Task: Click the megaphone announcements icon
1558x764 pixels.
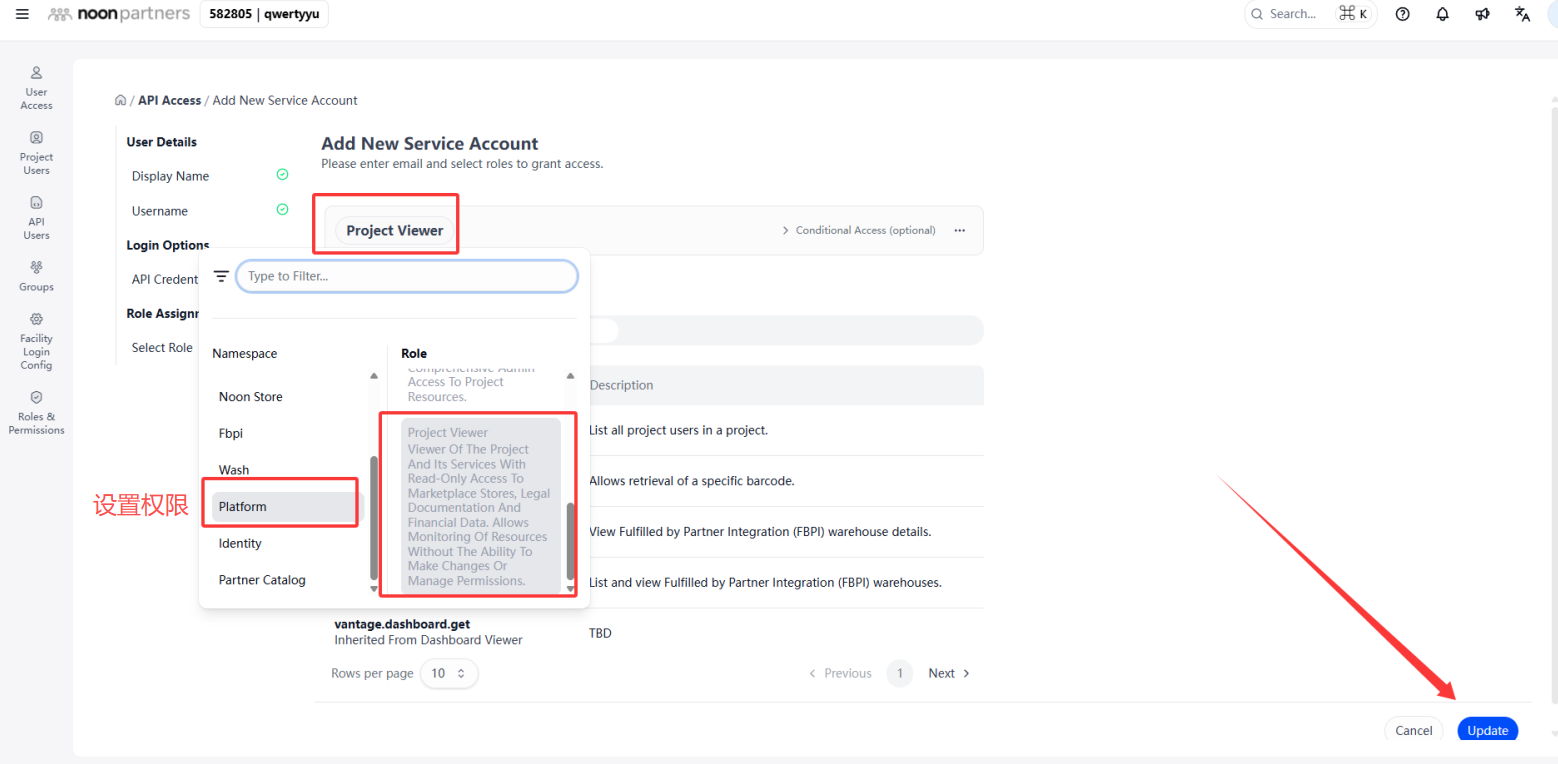Action: tap(1482, 14)
